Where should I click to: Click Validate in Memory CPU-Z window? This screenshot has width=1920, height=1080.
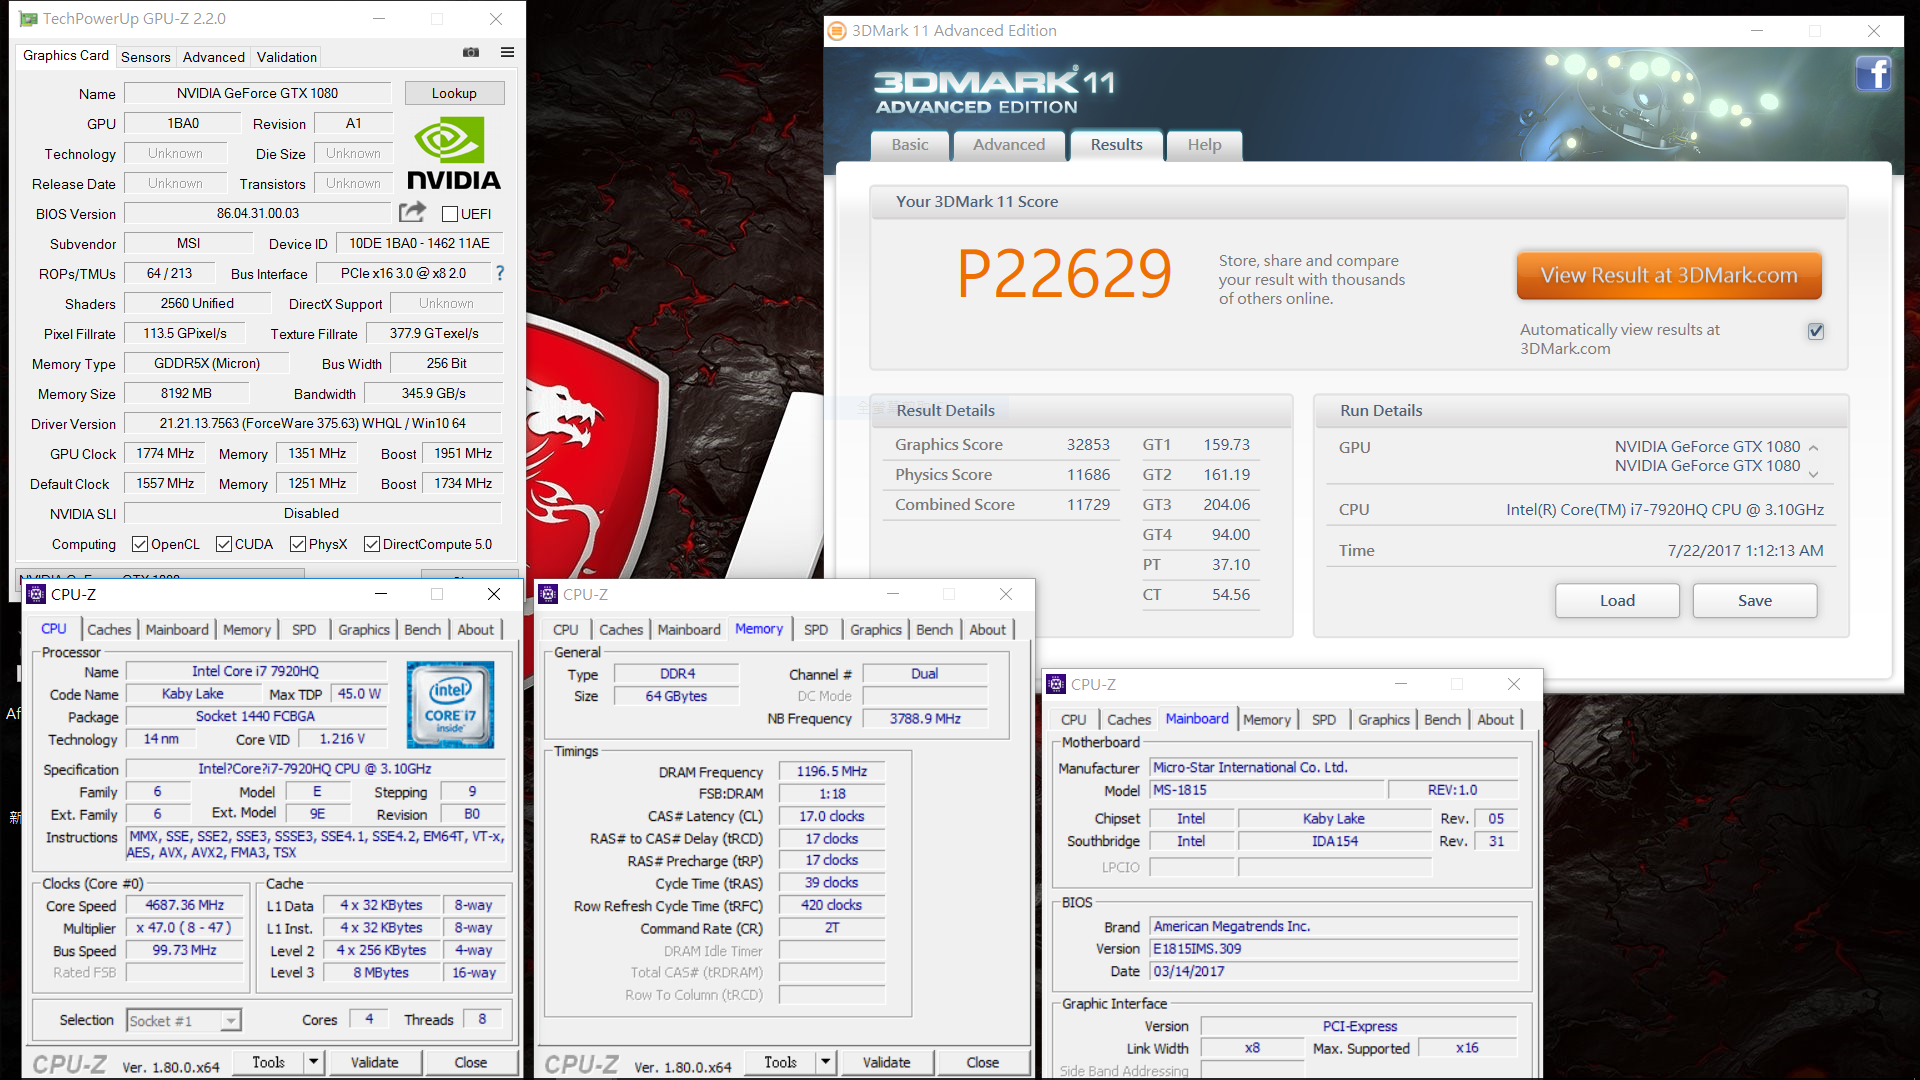tap(886, 1062)
